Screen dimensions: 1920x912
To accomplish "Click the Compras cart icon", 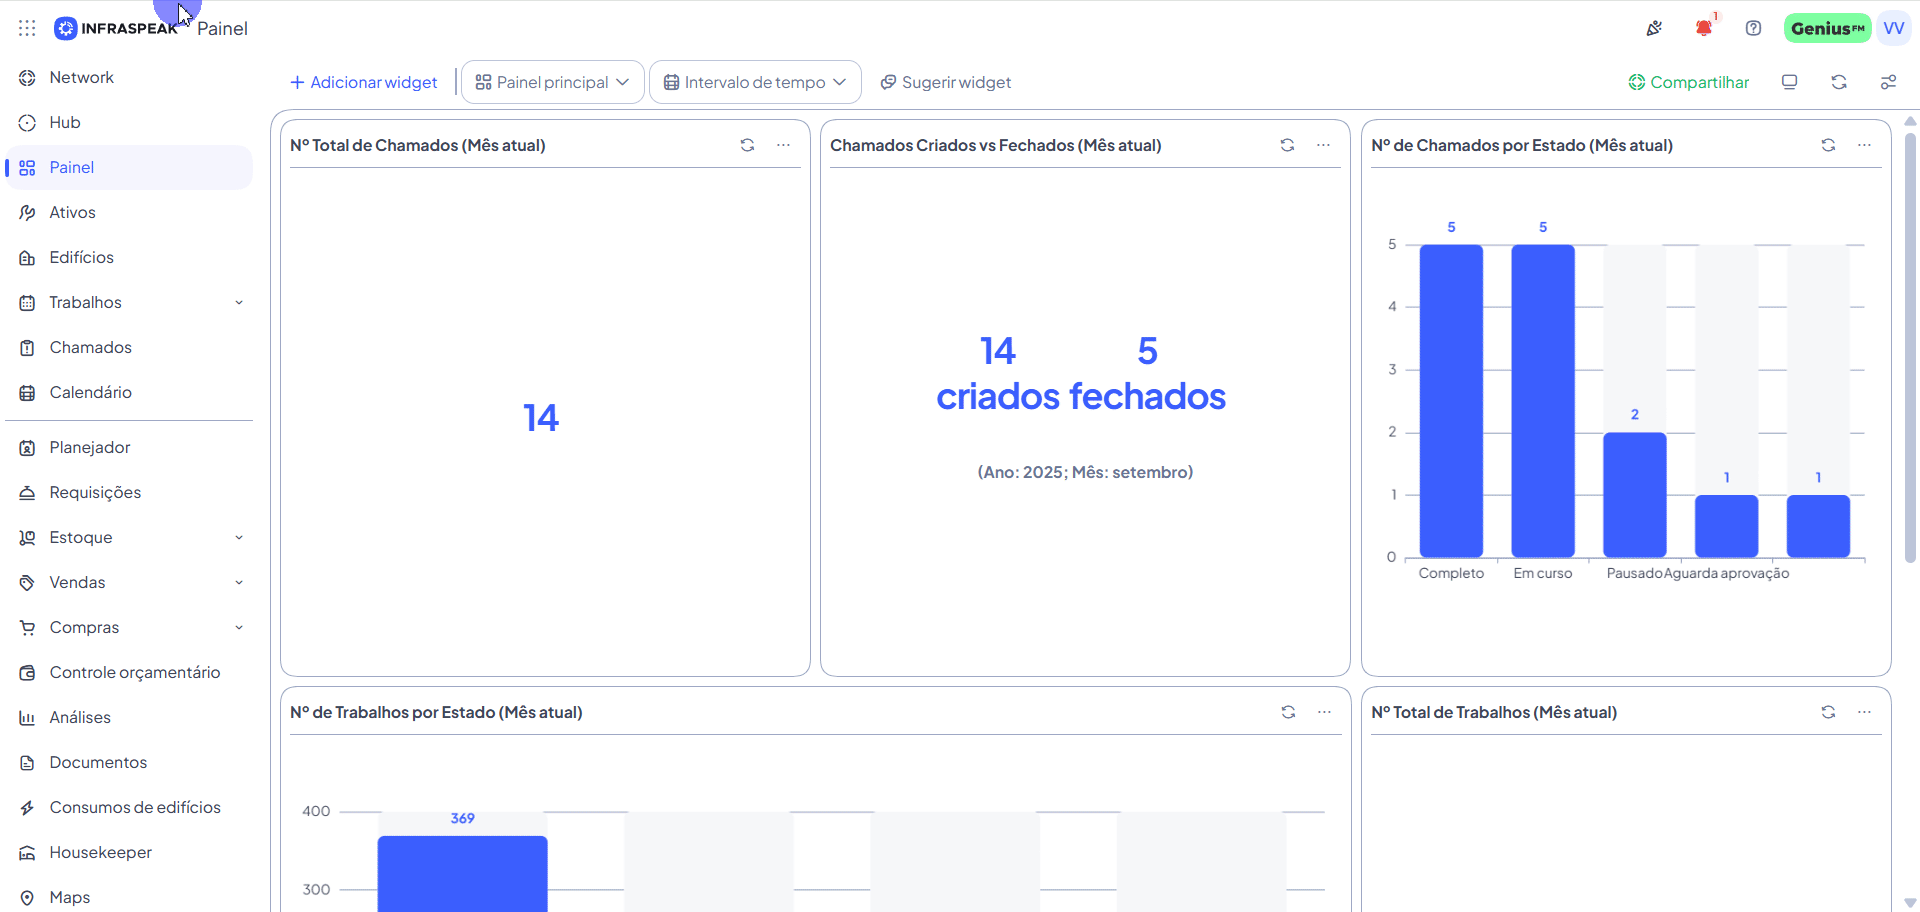I will [x=27, y=628].
